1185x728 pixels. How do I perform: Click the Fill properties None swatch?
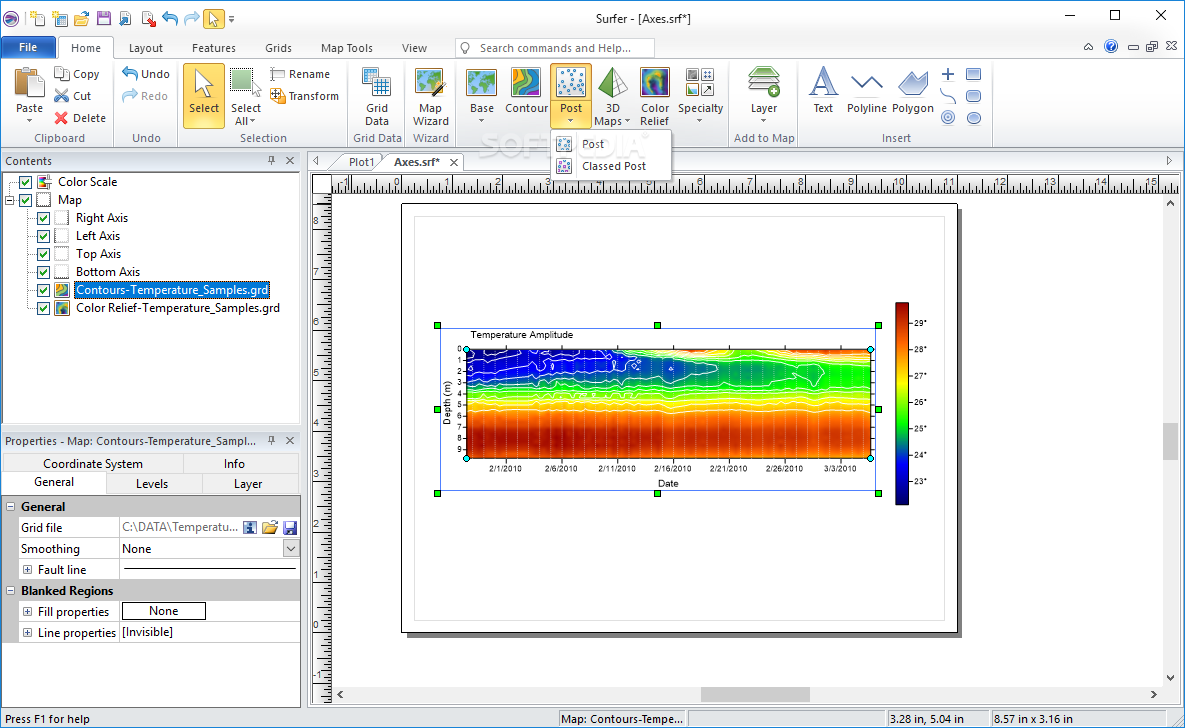(163, 611)
